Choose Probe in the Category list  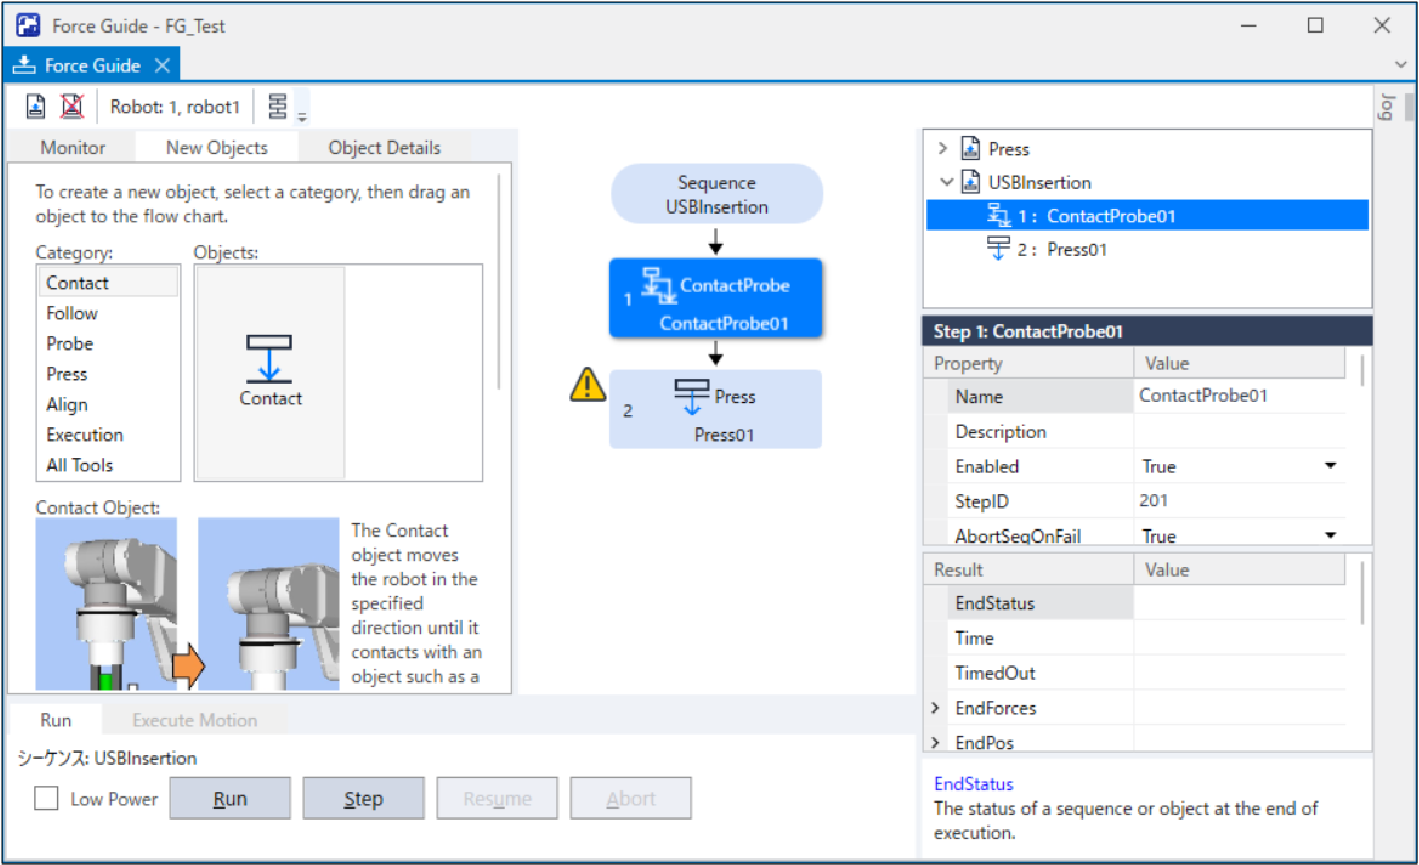[x=69, y=344]
